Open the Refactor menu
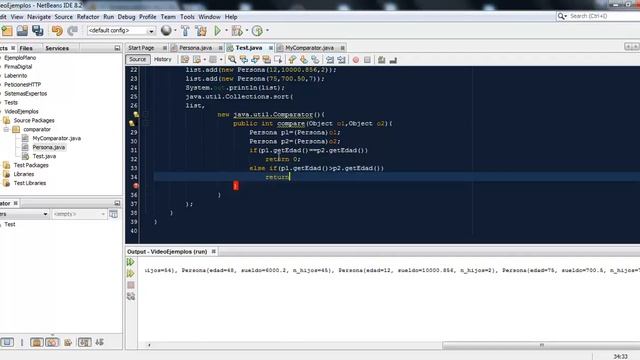640x360 pixels. coord(88,17)
